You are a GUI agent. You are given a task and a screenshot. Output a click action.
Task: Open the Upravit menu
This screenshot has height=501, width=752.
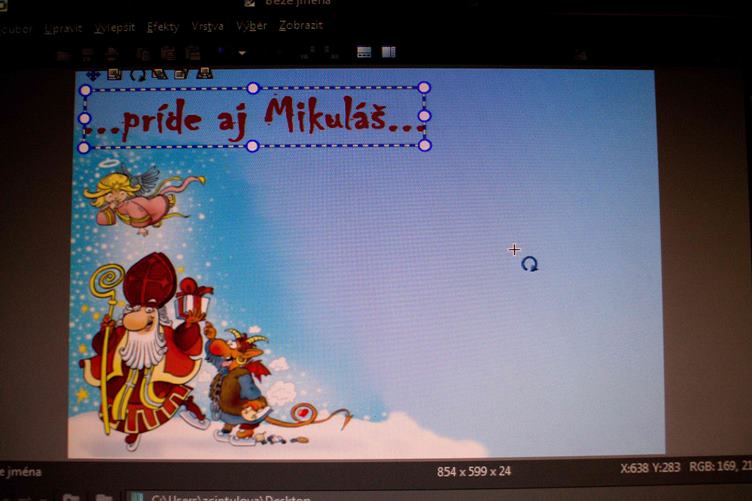pos(63,29)
